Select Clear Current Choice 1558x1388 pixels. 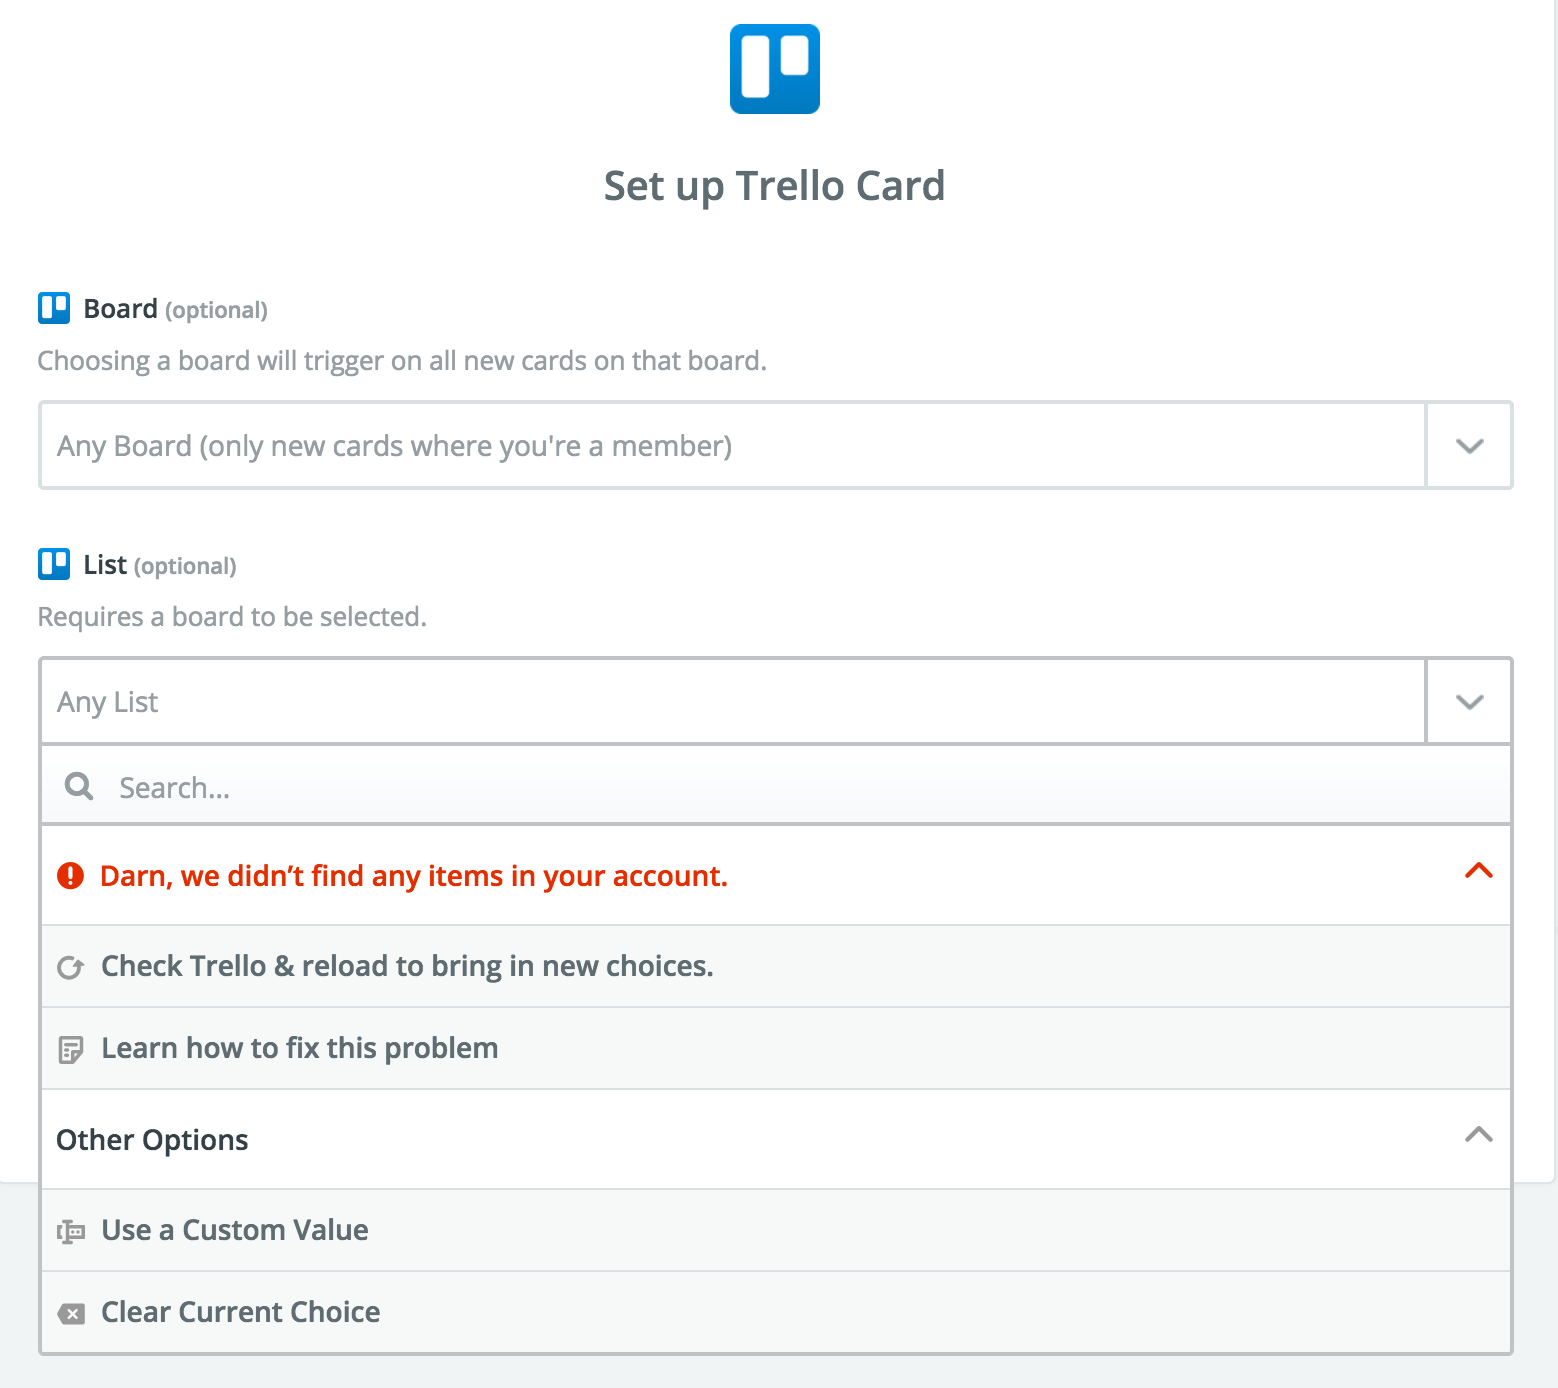pyautogui.click(x=776, y=1312)
